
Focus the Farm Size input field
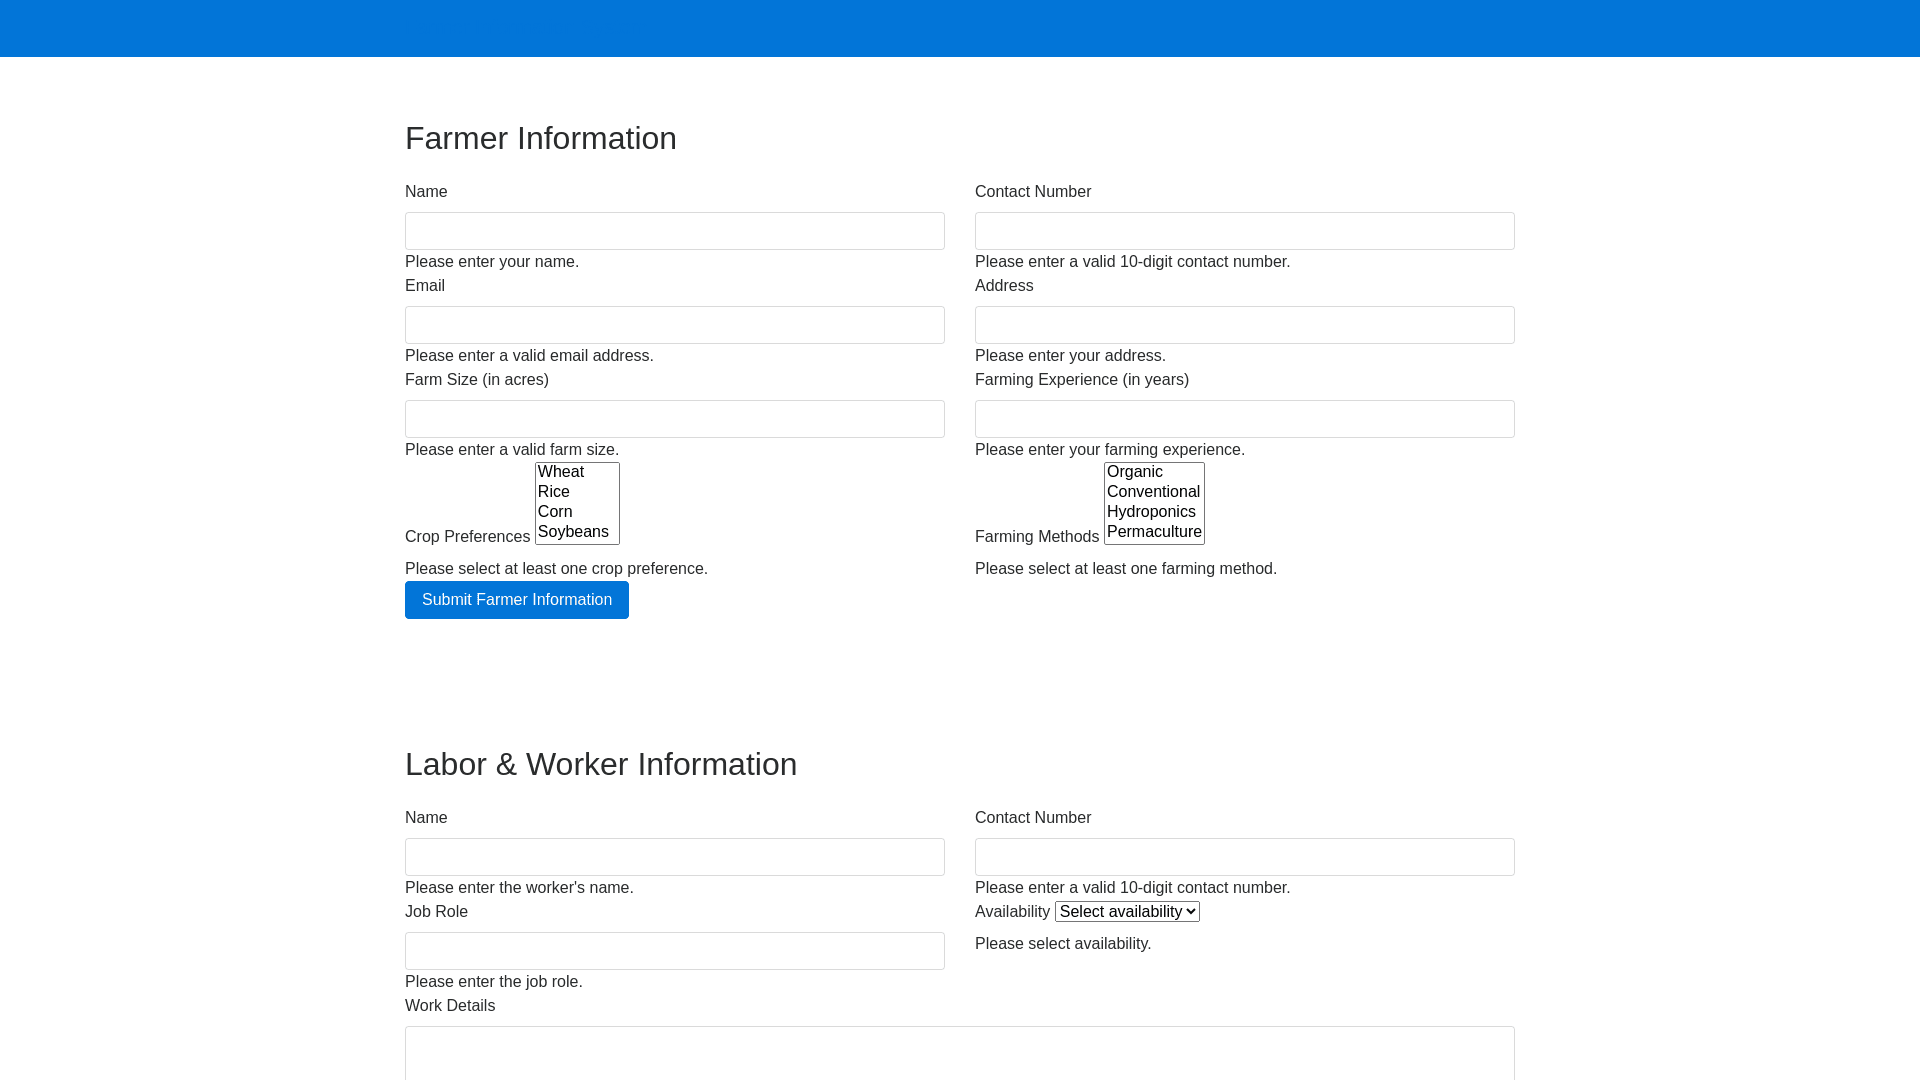[674, 419]
